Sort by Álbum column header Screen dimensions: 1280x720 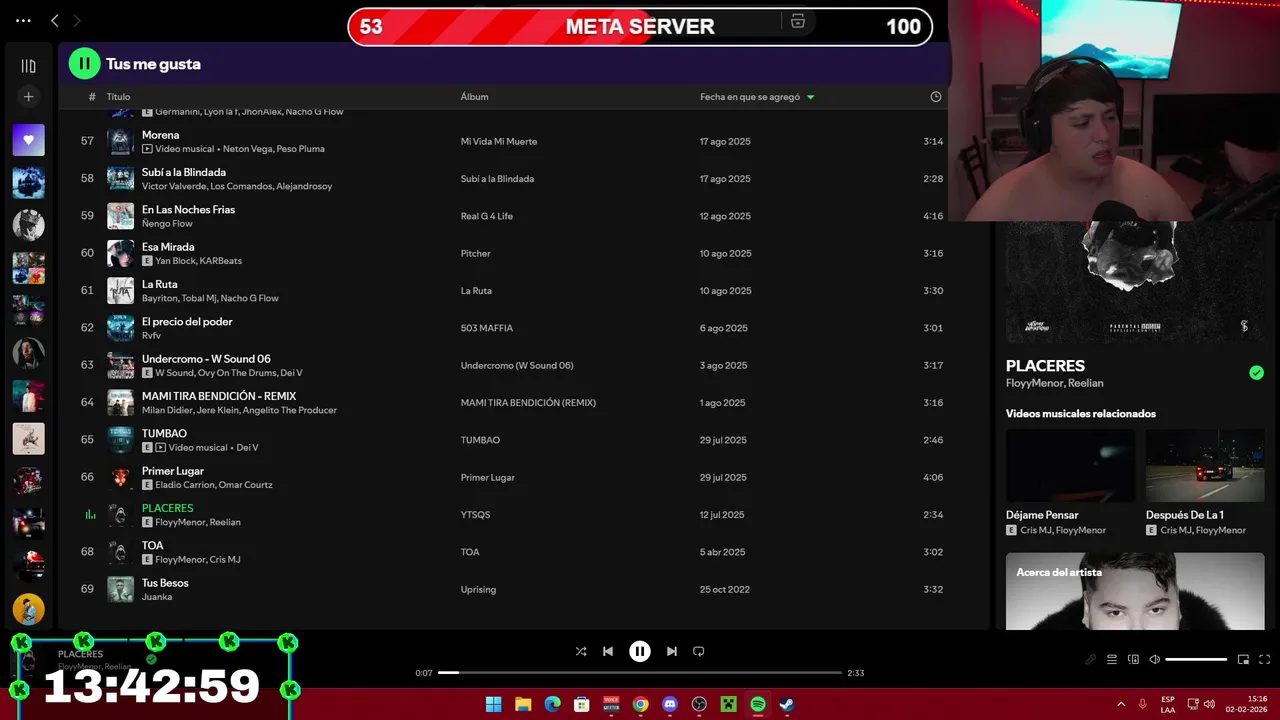coord(474,97)
